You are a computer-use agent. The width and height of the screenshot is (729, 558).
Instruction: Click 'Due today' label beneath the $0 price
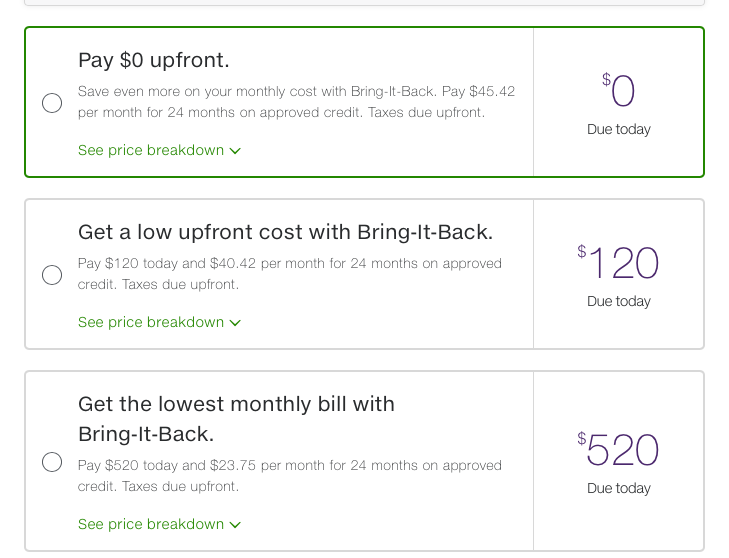coord(619,129)
